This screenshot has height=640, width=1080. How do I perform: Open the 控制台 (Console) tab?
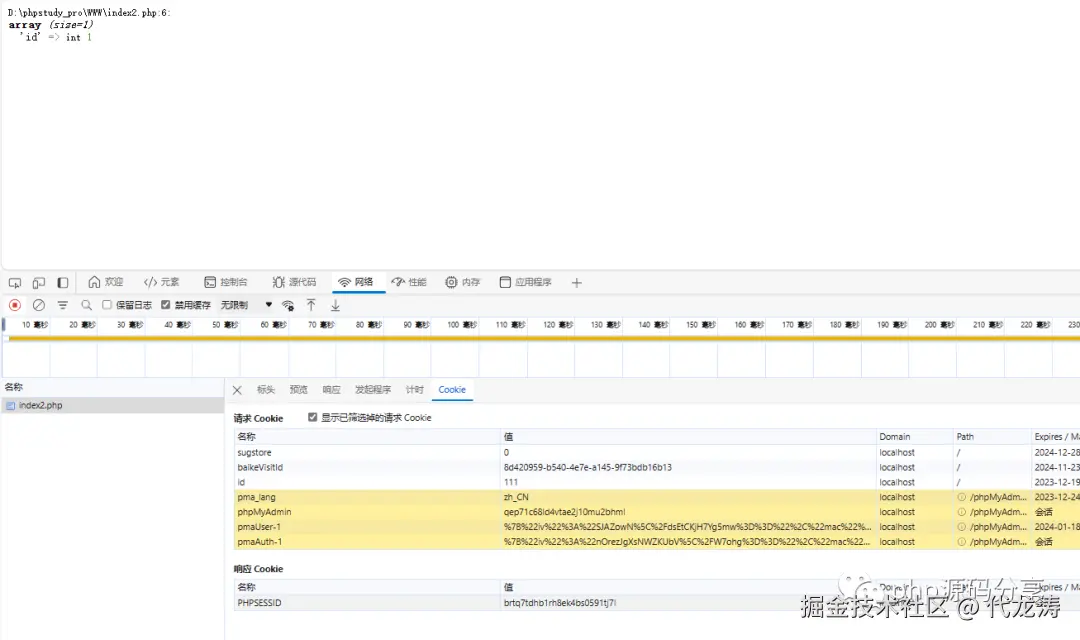(225, 282)
